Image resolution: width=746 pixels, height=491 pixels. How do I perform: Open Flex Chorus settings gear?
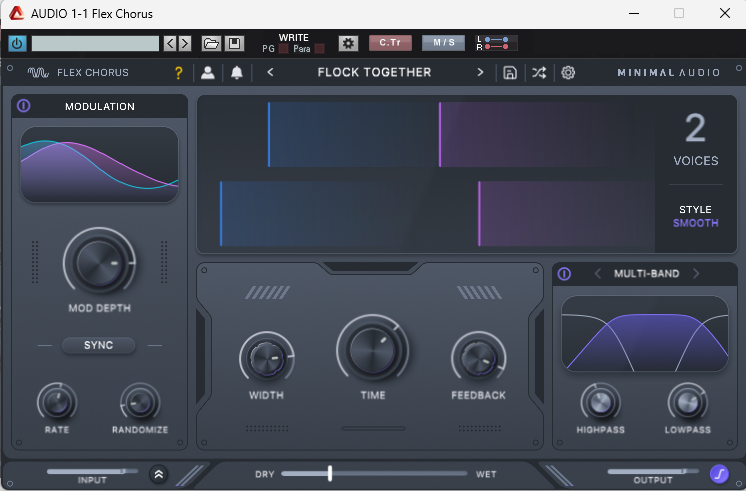tap(568, 73)
